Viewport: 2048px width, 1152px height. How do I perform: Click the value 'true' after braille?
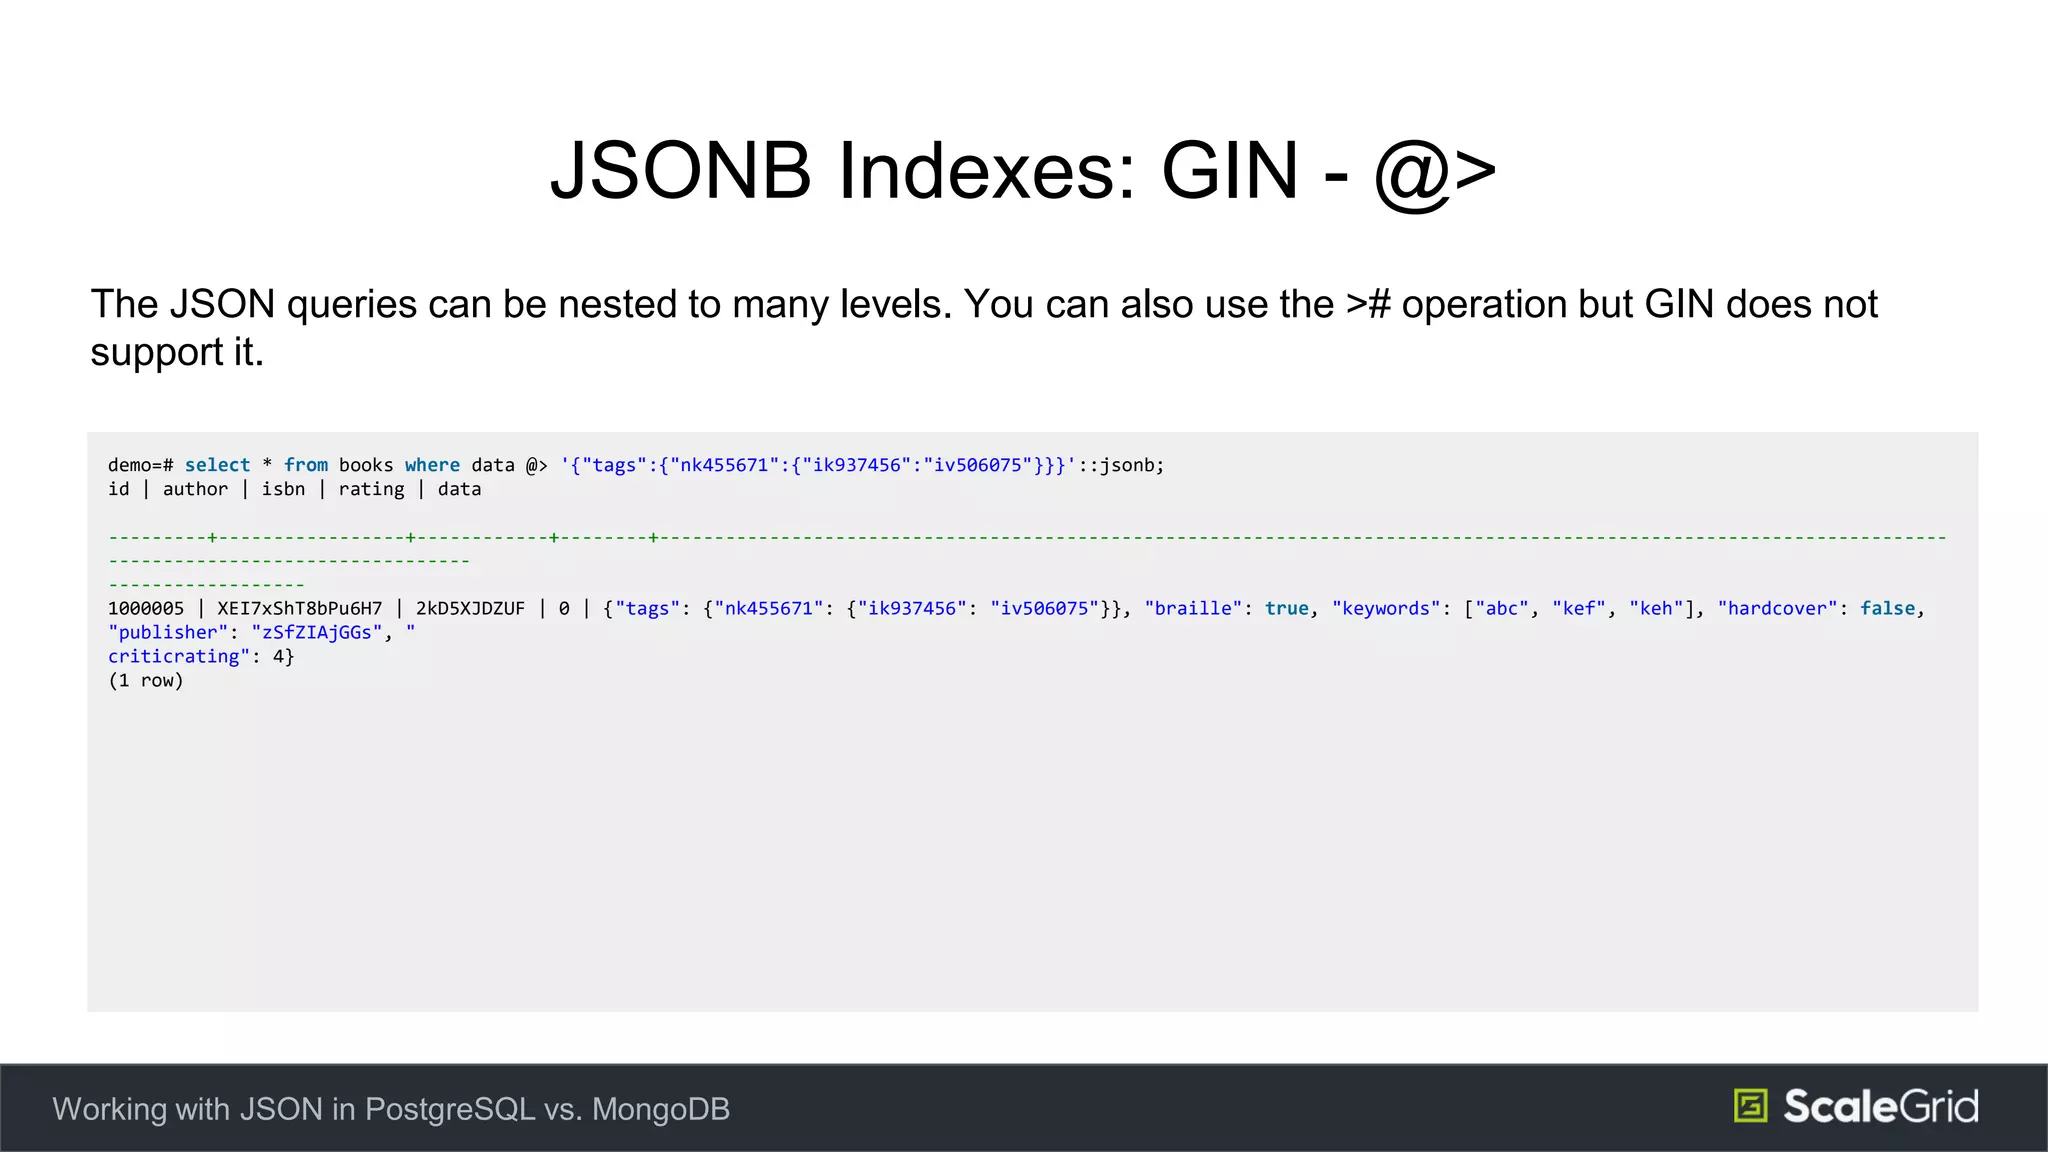coord(1287,608)
